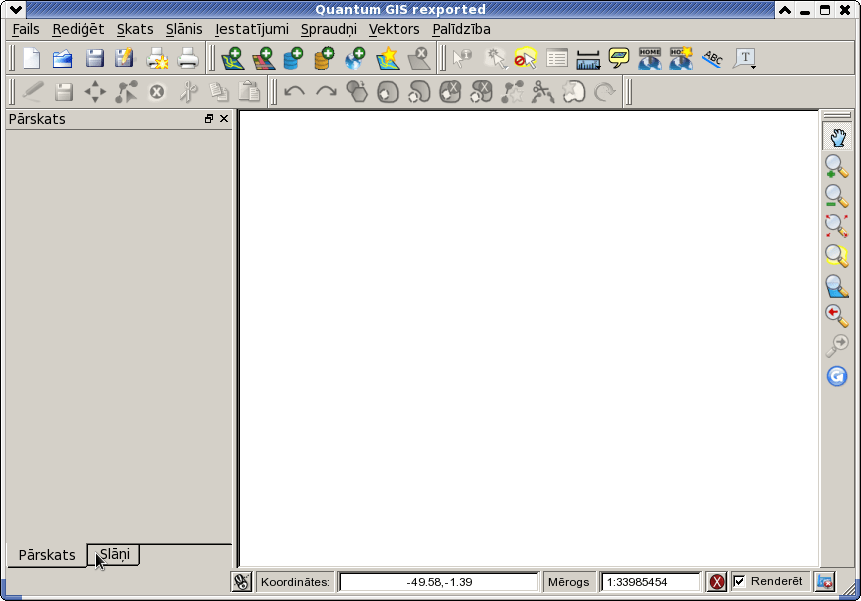Select Add part tool icon
Image resolution: width=861 pixels, height=601 pixels.
pyautogui.click(x=419, y=92)
